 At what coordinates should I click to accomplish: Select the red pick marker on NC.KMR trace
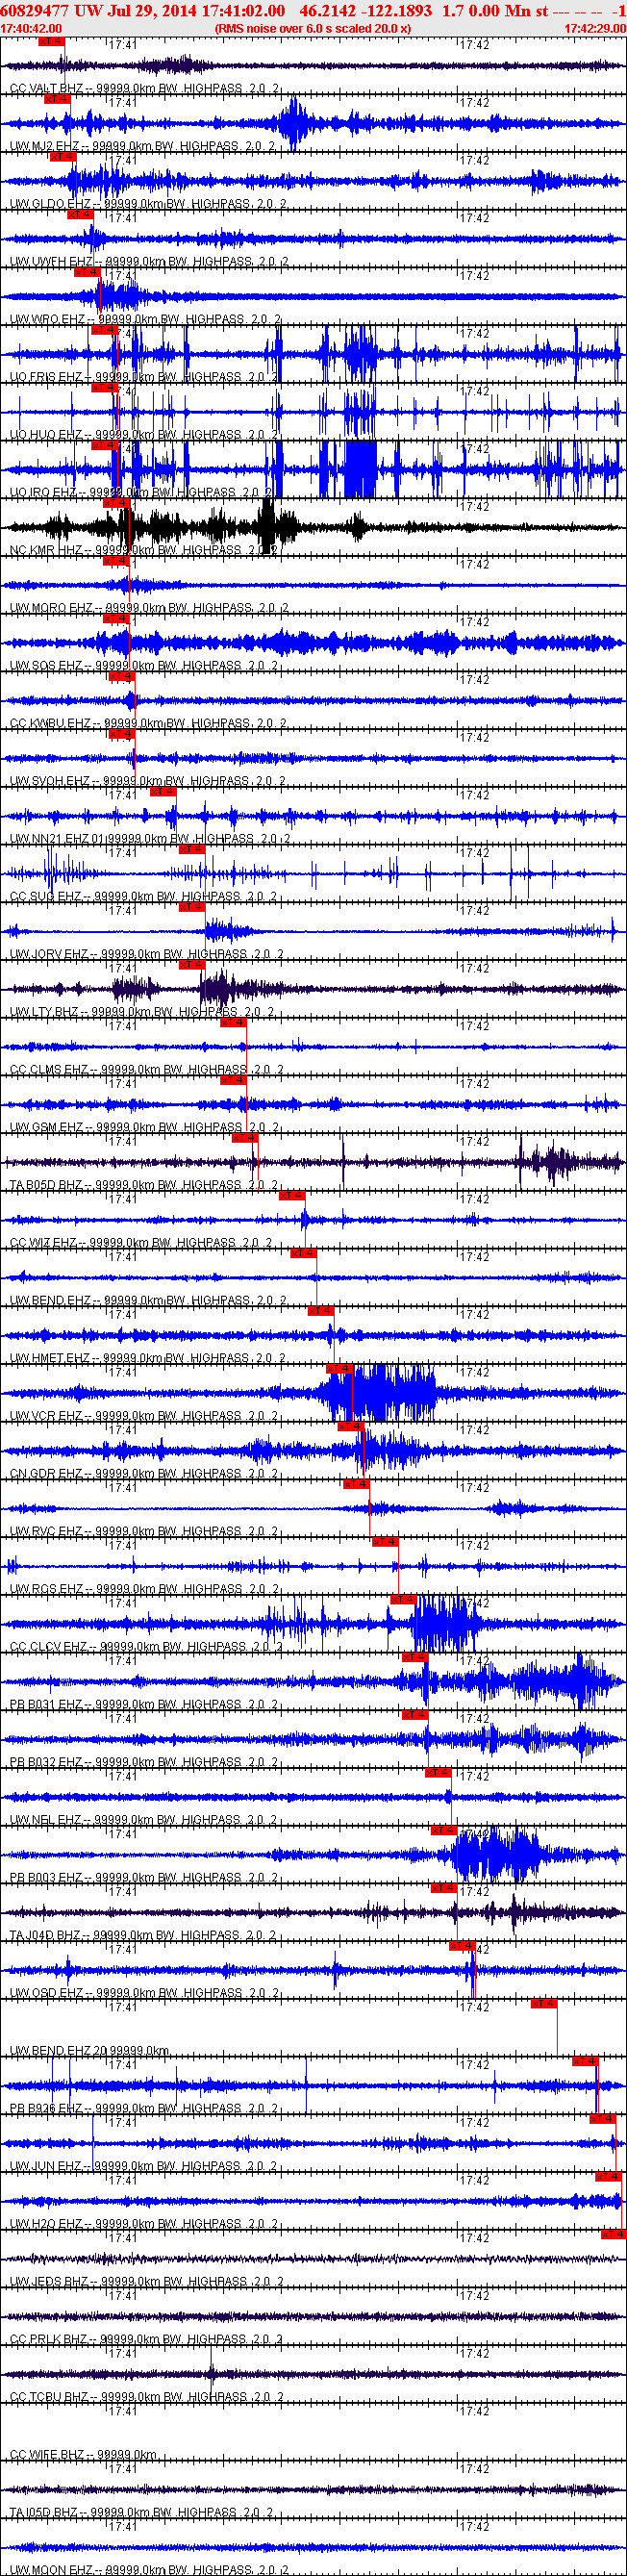tap(116, 503)
